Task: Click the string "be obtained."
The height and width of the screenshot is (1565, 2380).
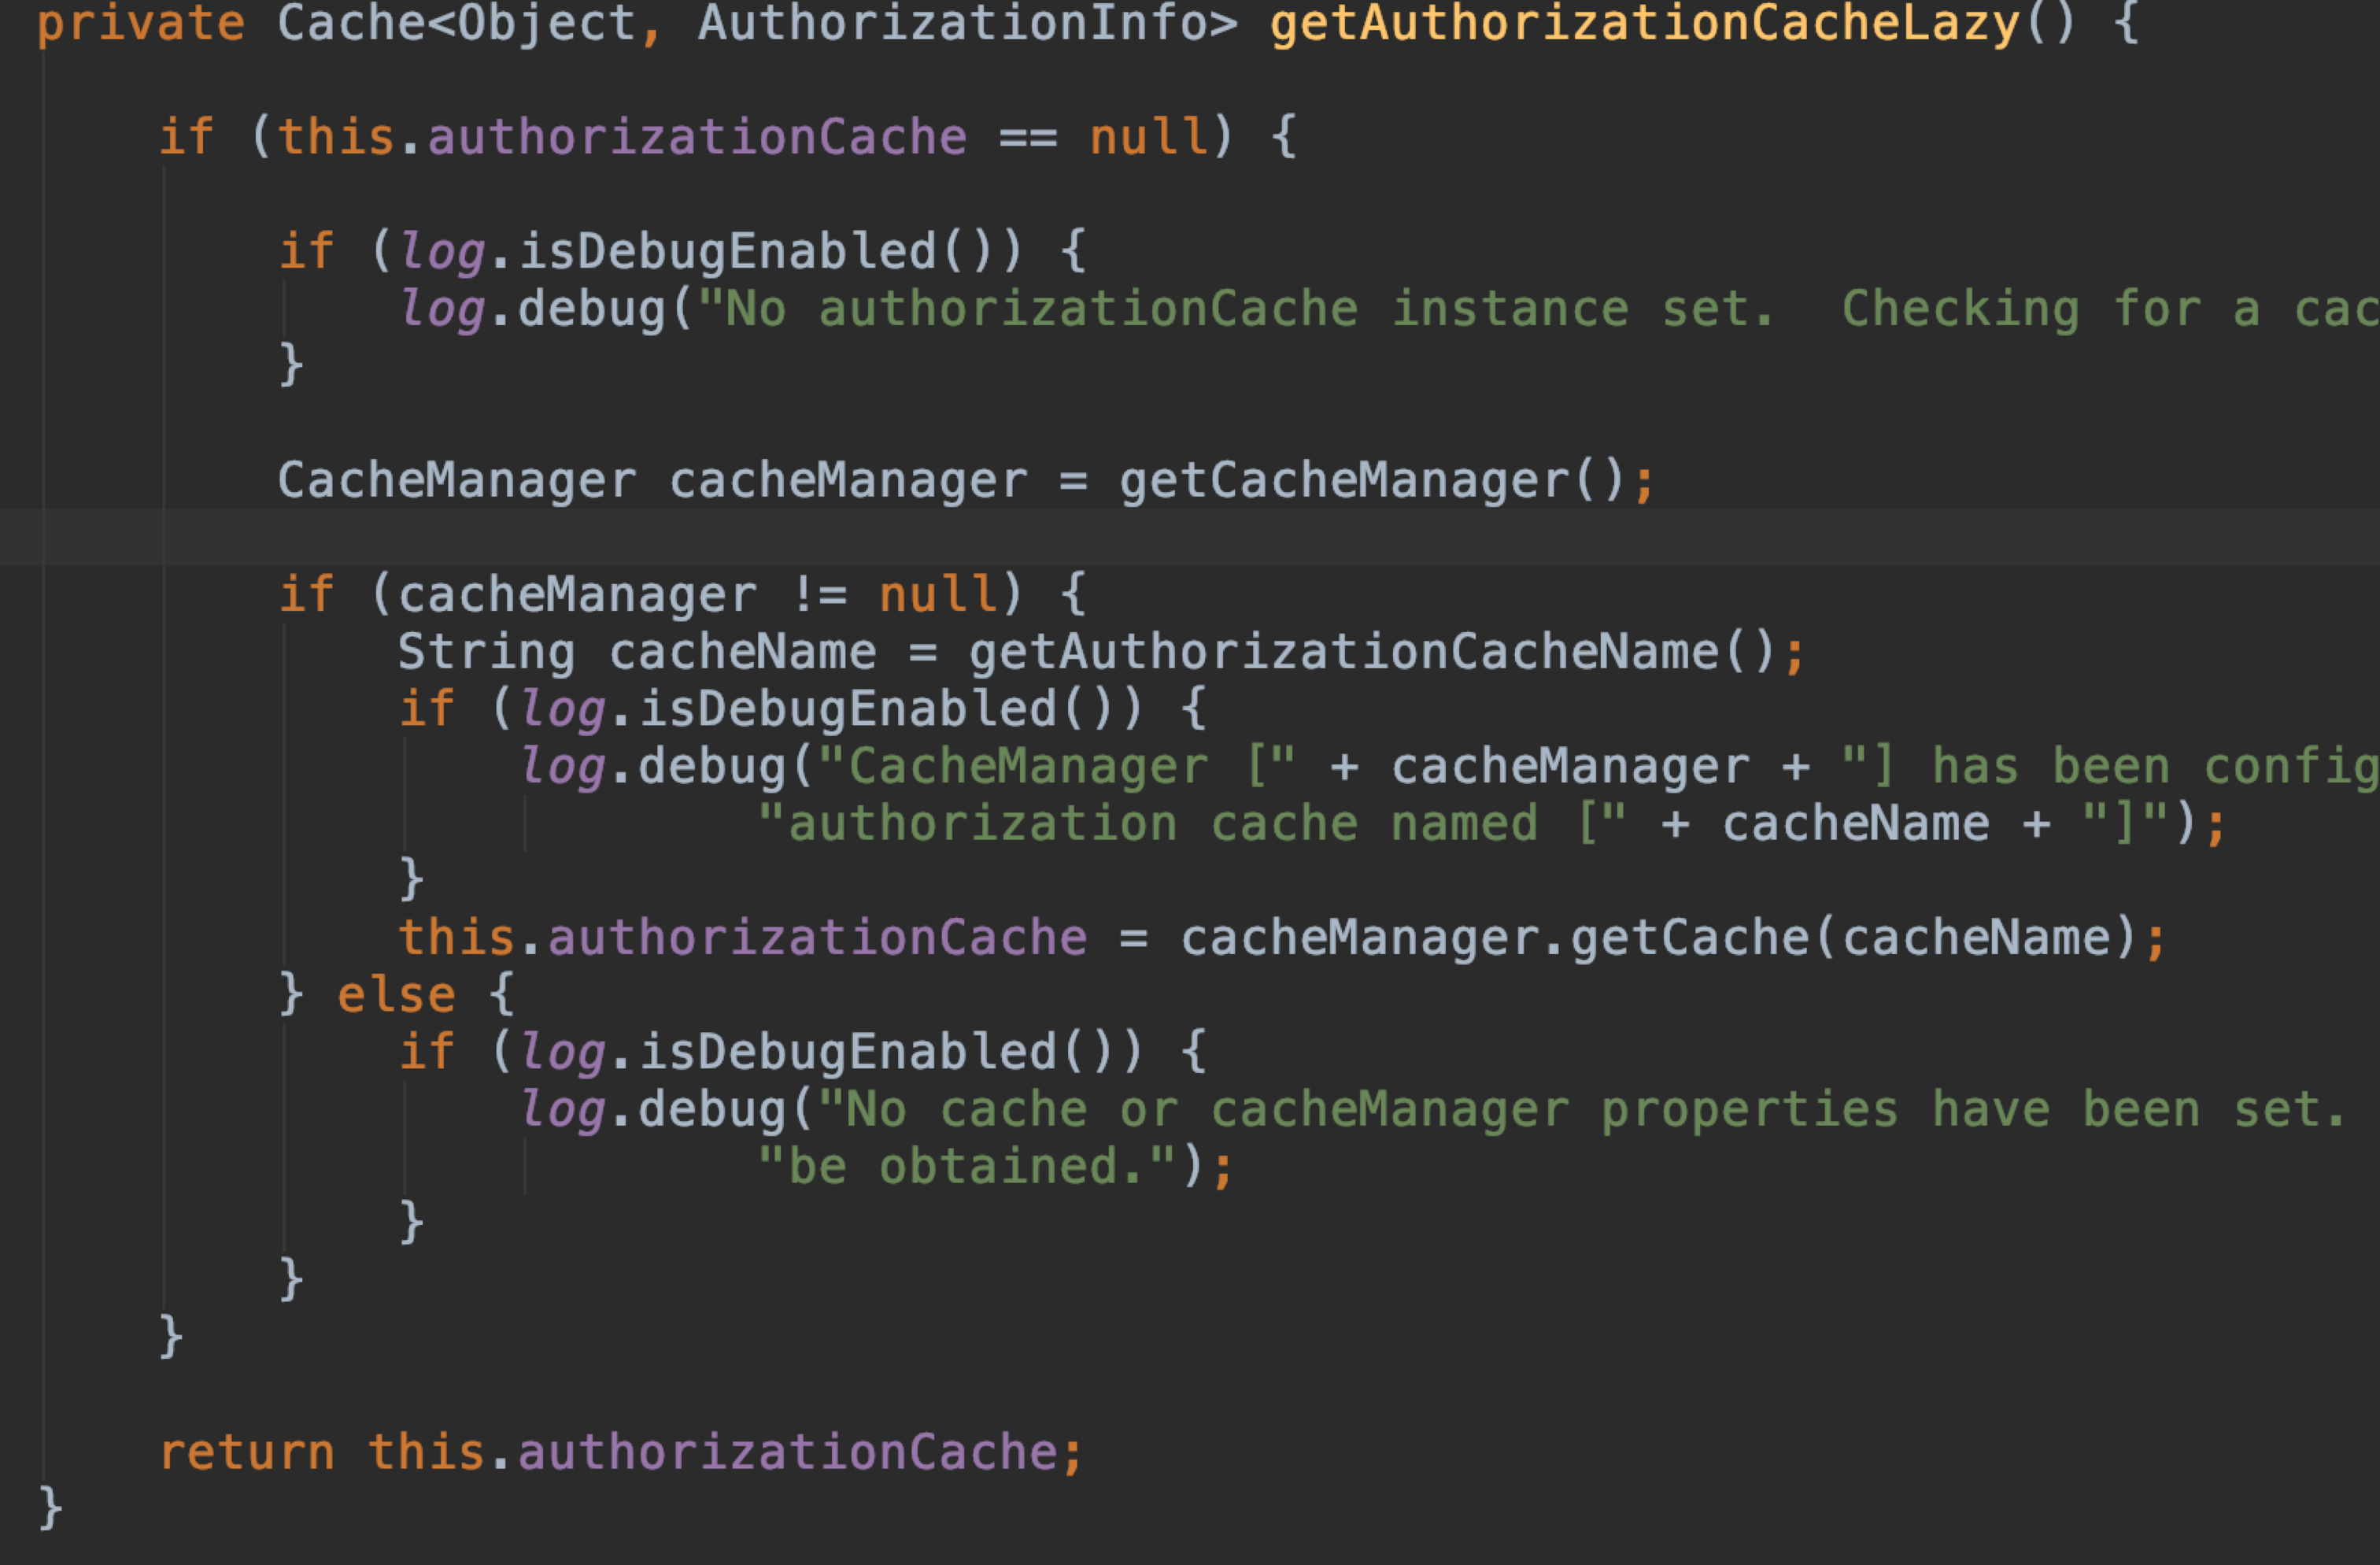Action: tap(967, 1166)
